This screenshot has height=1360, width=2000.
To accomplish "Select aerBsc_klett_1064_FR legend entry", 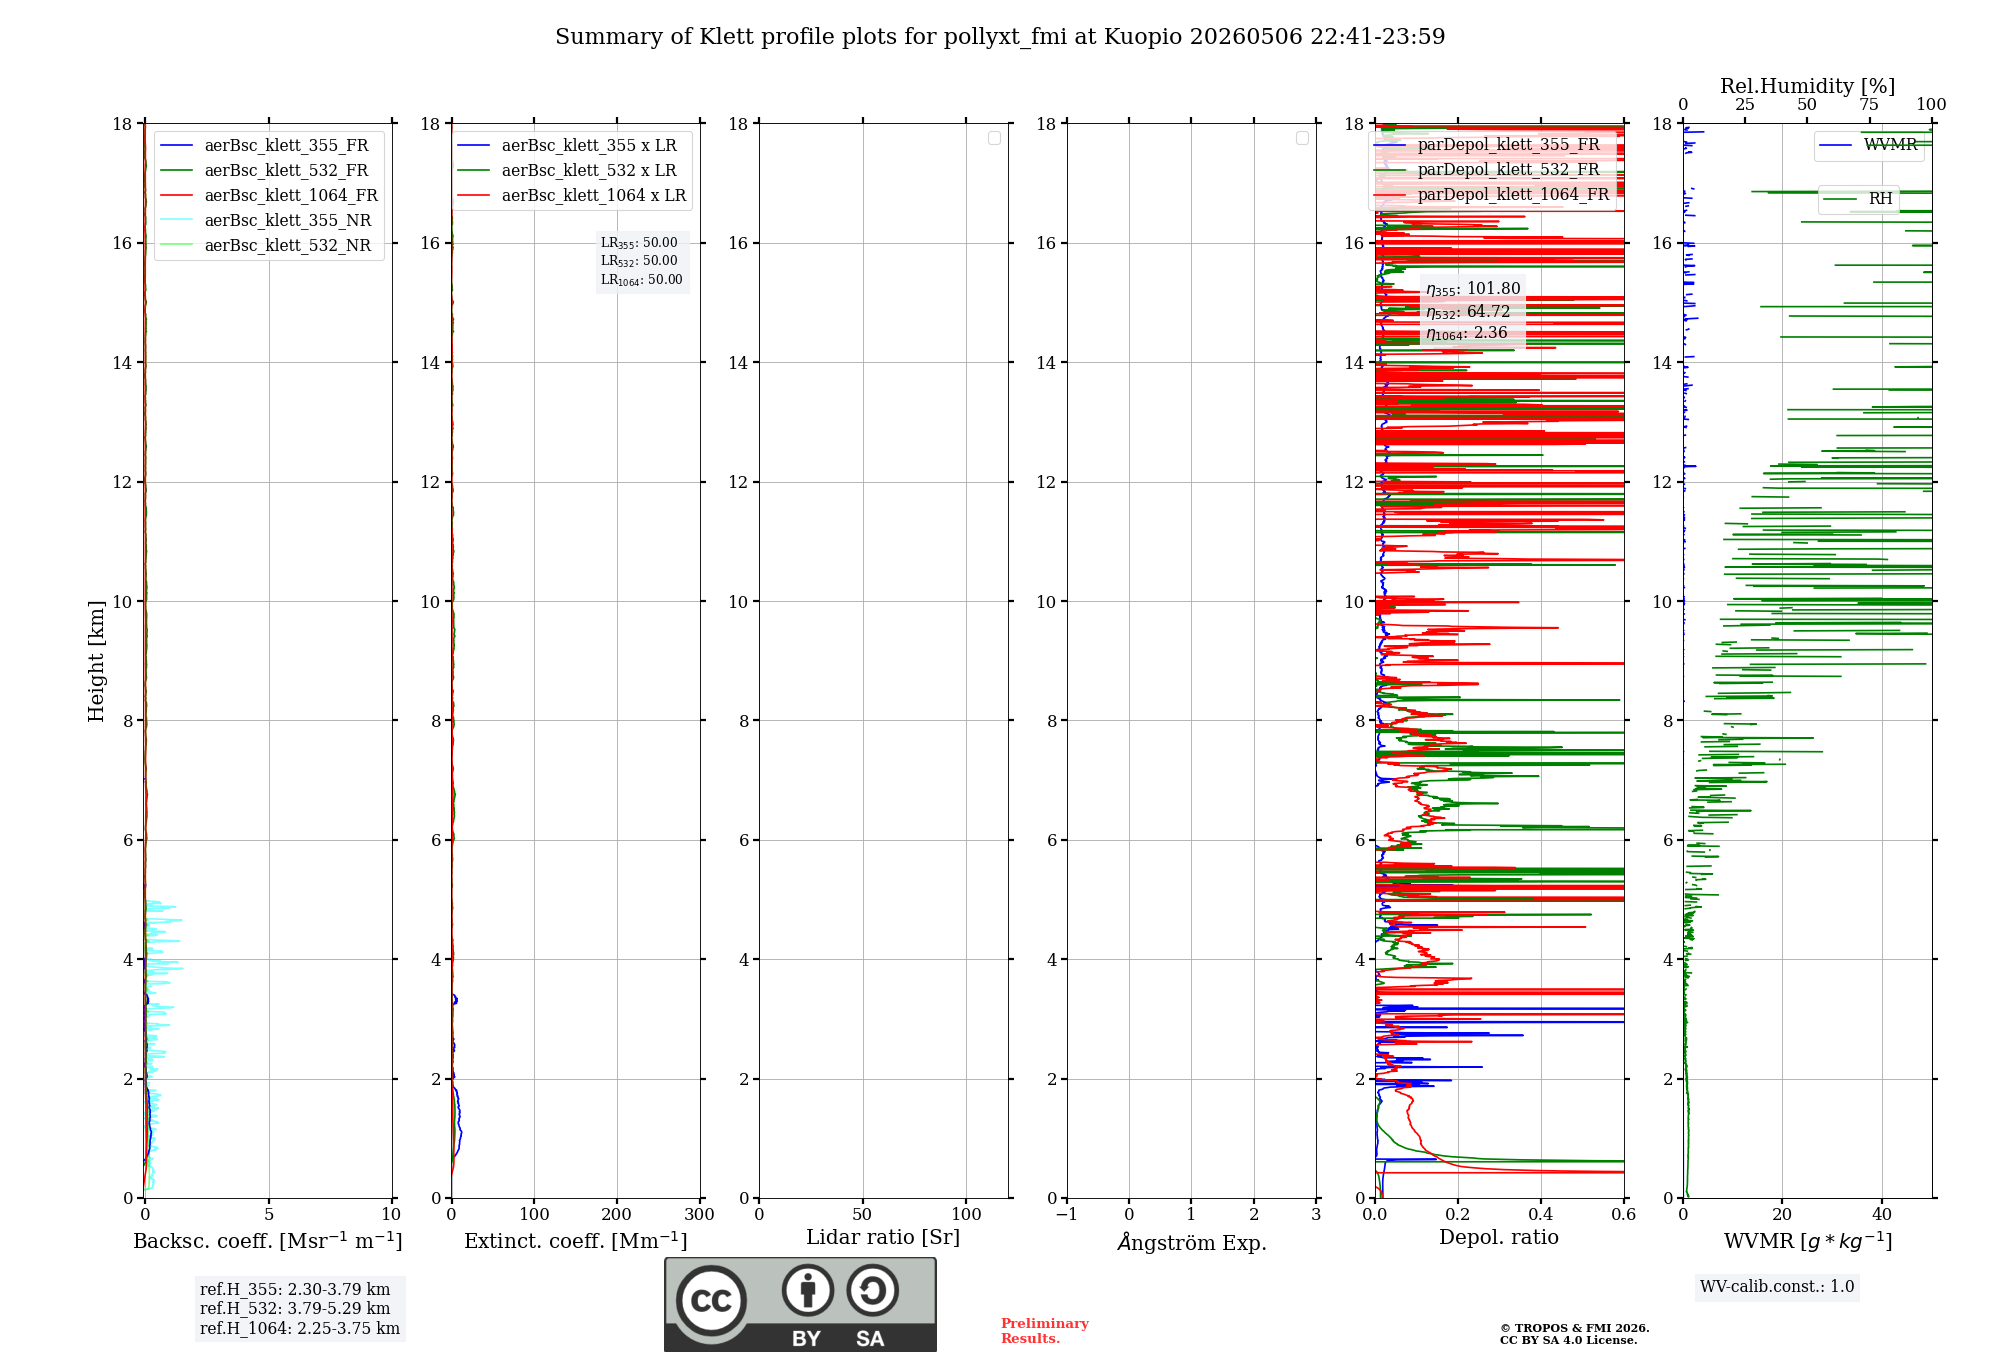I will tap(269, 195).
